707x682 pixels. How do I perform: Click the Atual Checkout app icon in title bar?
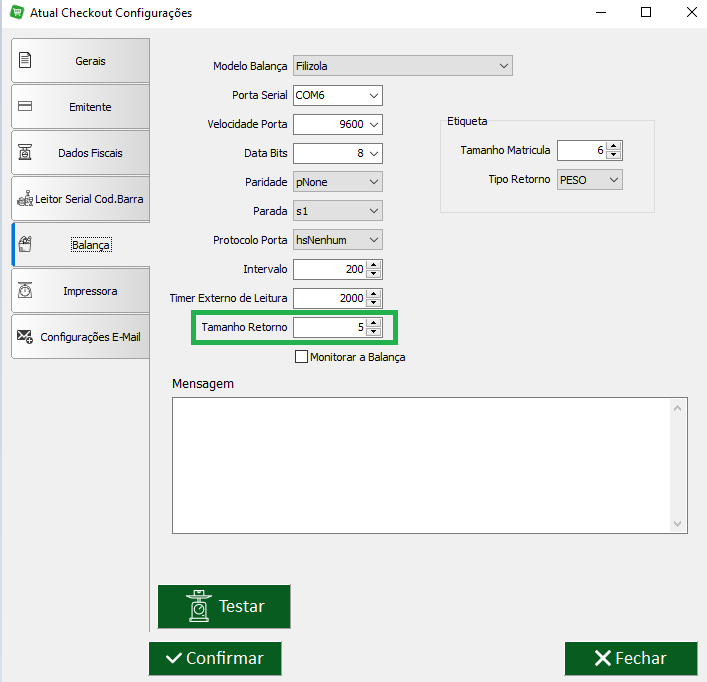[x=17, y=12]
